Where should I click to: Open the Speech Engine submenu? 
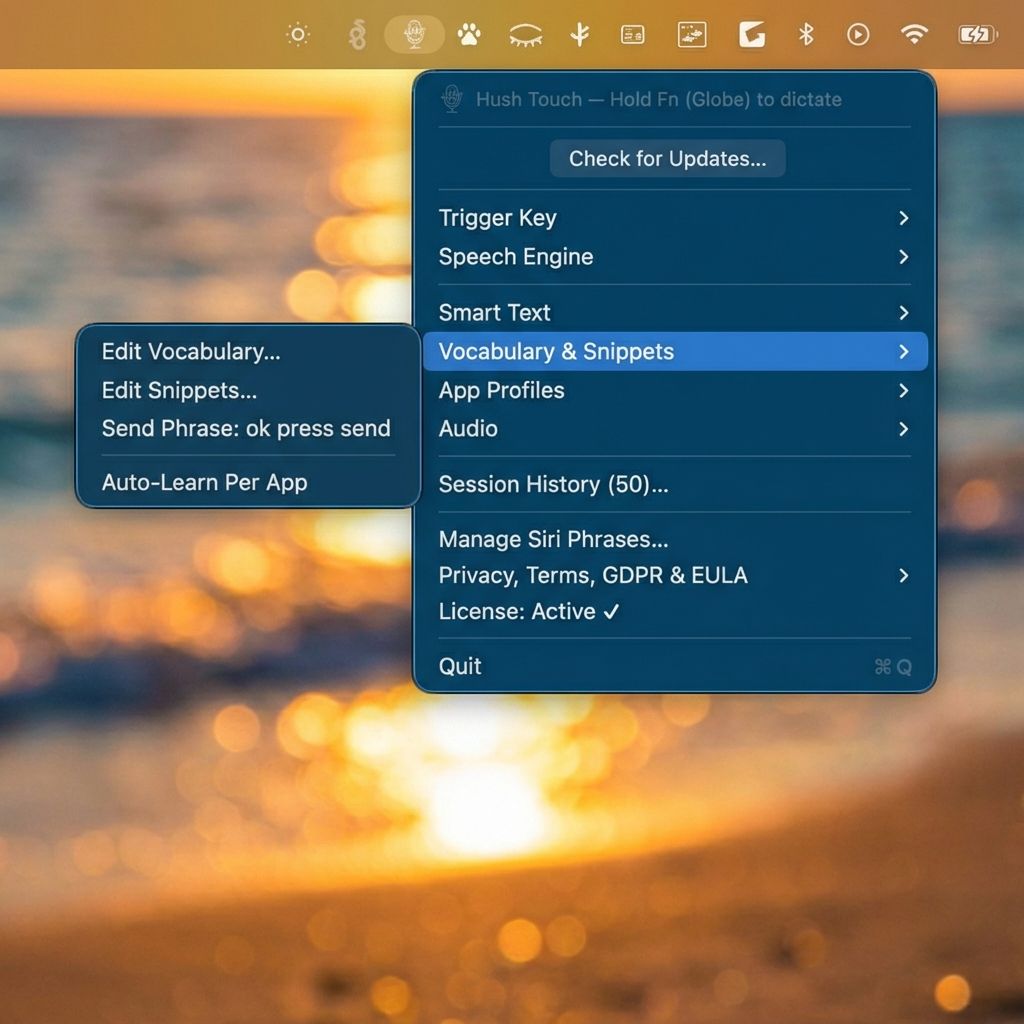(x=516, y=257)
